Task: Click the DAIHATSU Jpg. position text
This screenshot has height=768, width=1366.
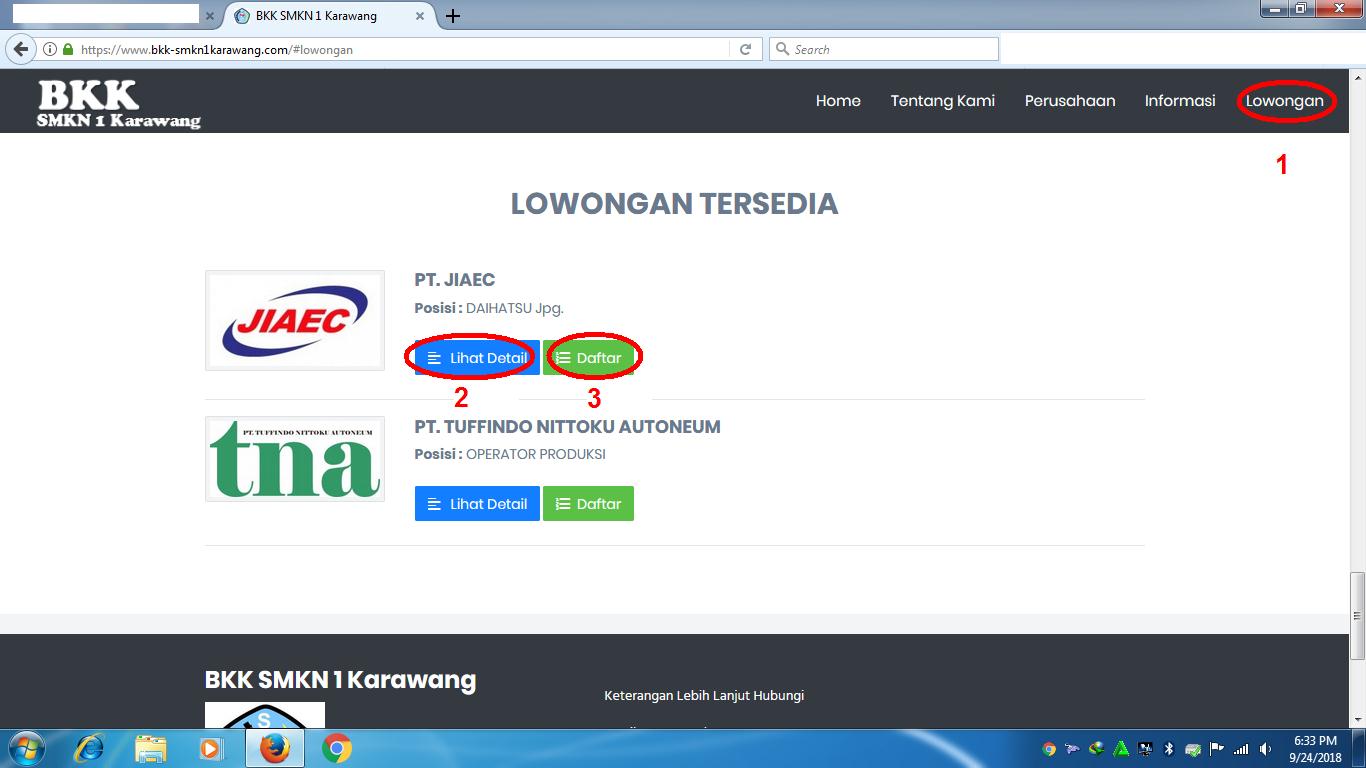Action: (x=515, y=308)
